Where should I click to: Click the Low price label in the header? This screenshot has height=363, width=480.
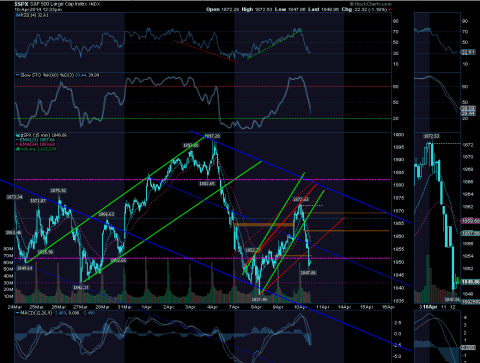click(x=280, y=9)
